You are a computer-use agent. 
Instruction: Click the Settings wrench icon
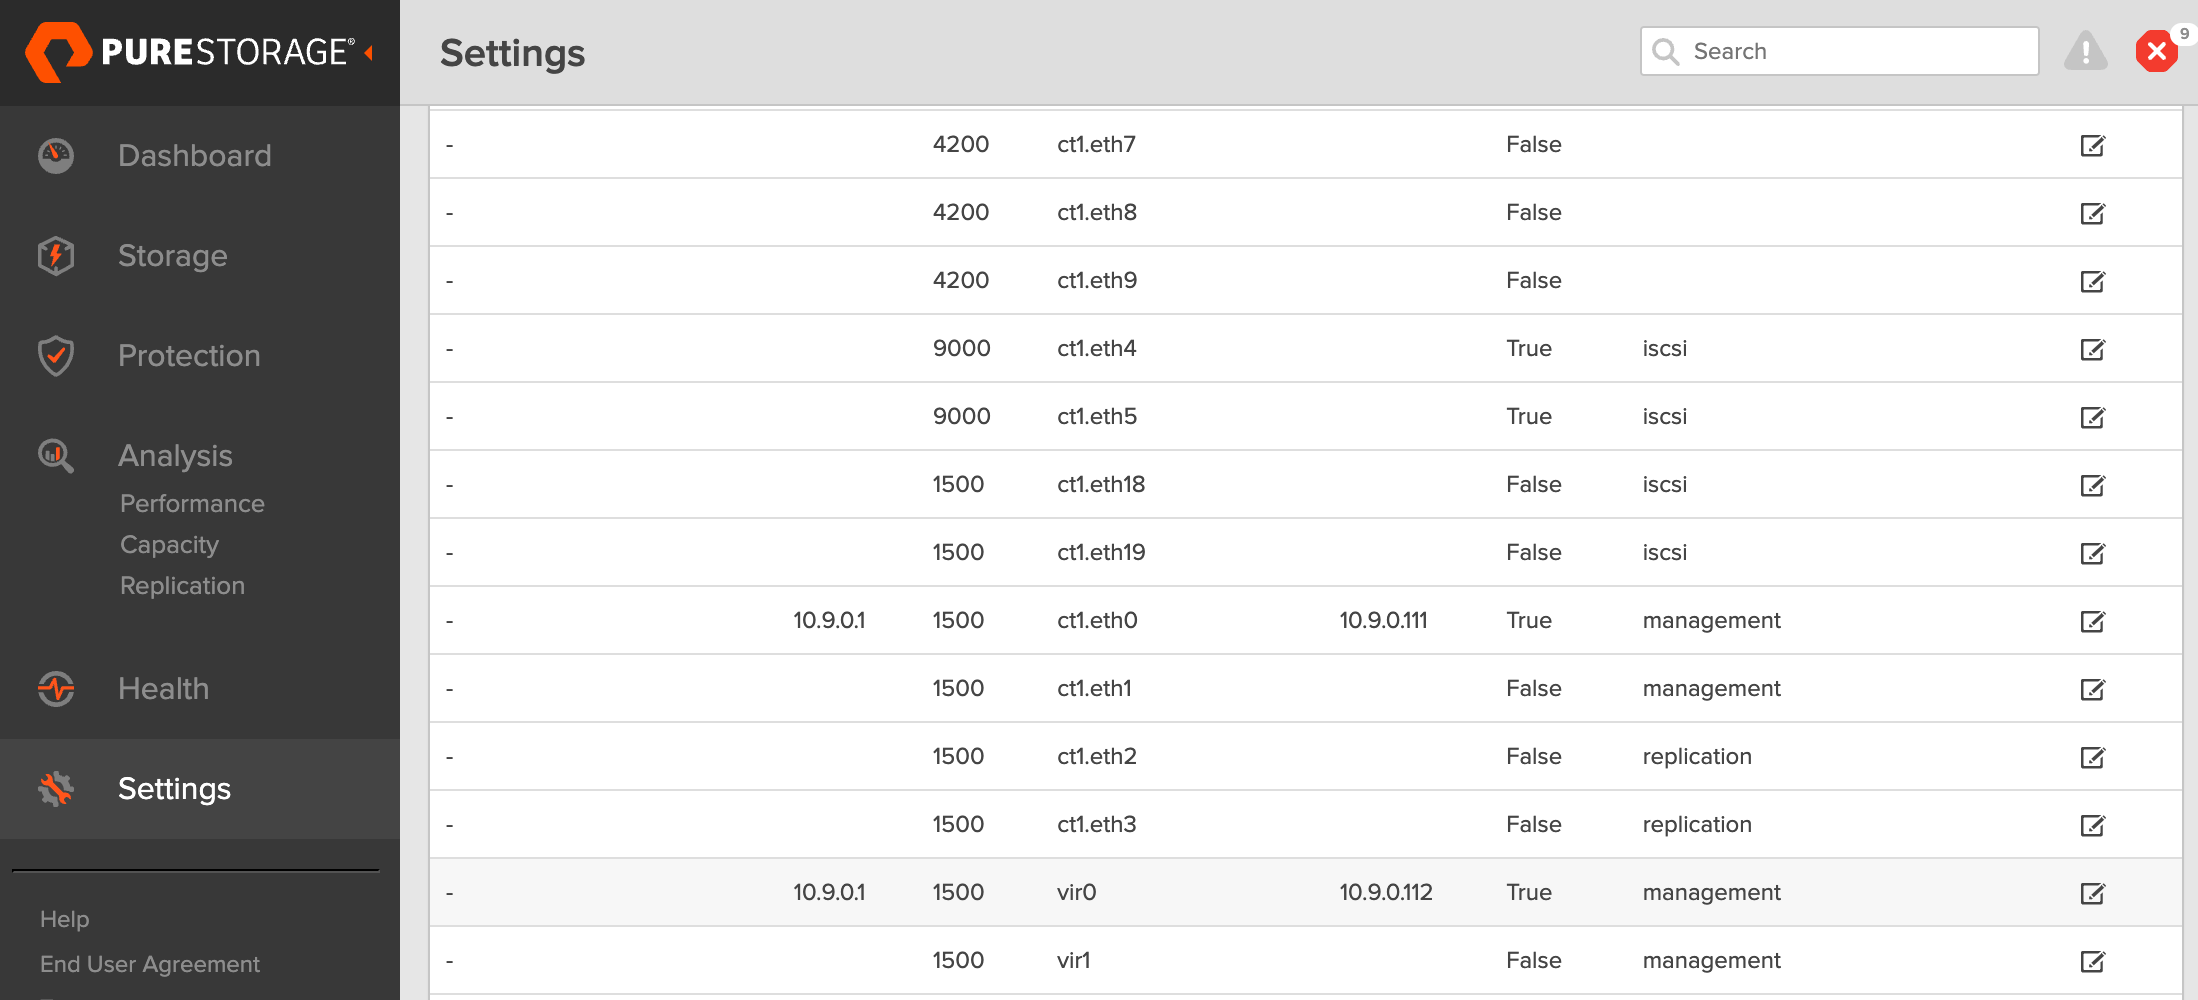pos(55,789)
